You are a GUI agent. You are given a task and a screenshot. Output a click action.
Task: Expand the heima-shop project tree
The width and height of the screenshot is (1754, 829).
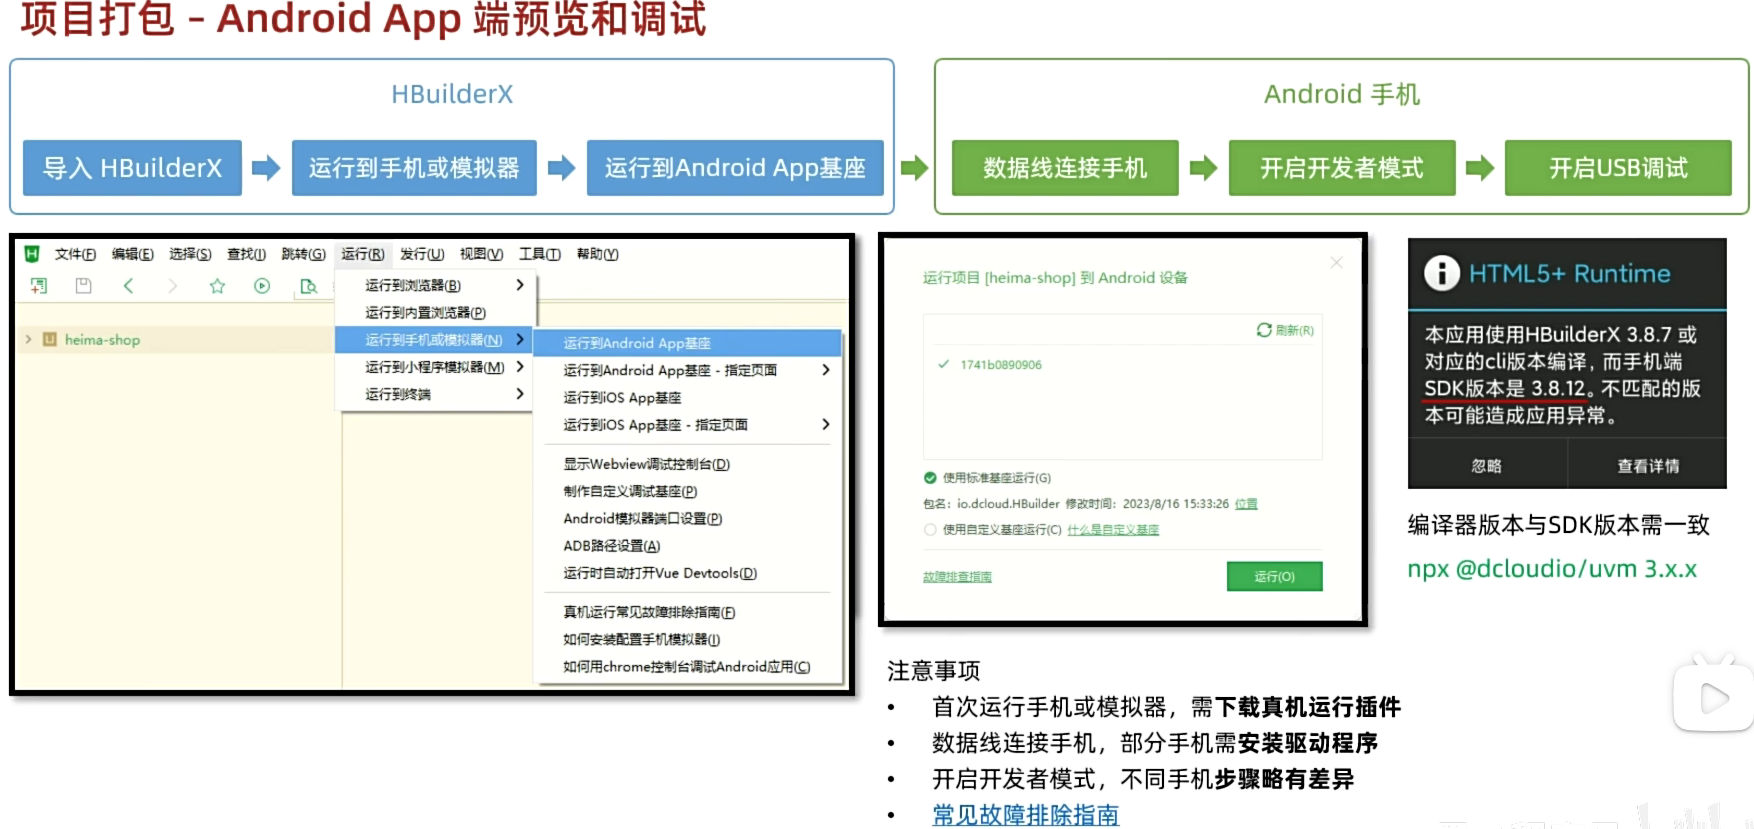[x=28, y=340]
